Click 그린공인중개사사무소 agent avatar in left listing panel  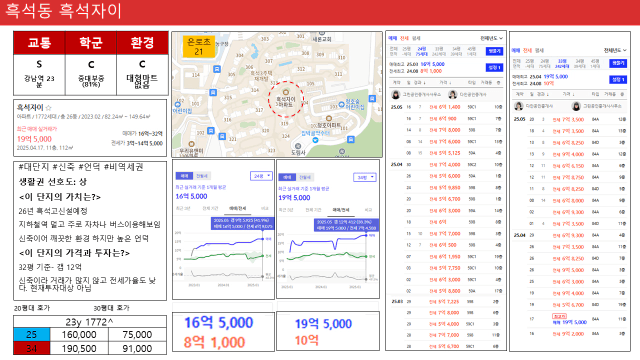(x=396, y=95)
